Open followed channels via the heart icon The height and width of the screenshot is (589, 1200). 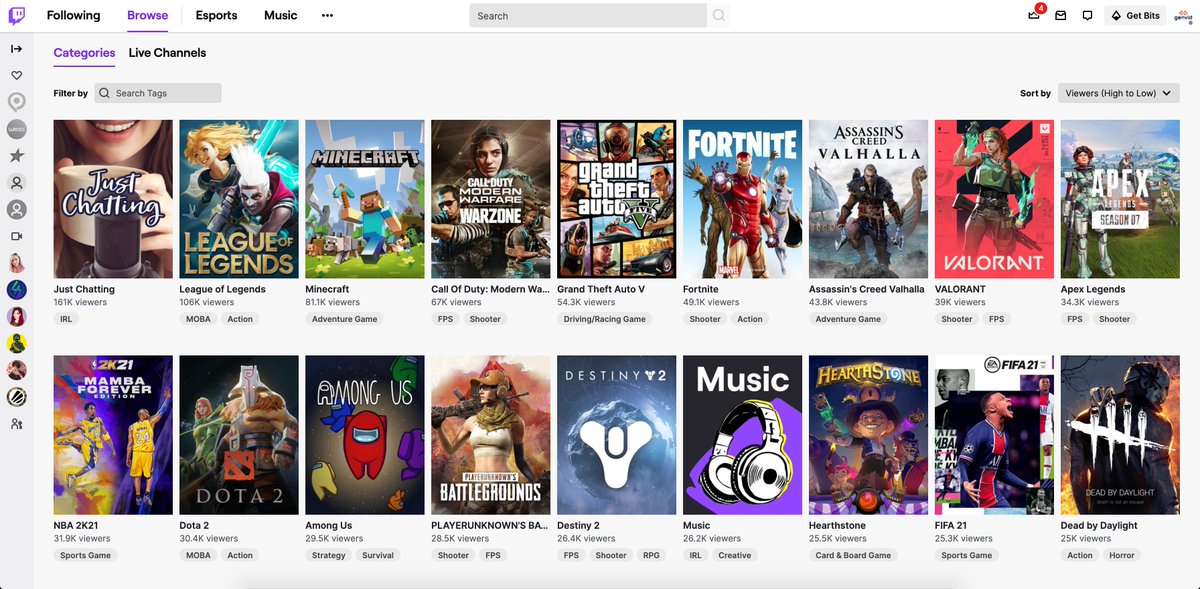click(x=17, y=75)
